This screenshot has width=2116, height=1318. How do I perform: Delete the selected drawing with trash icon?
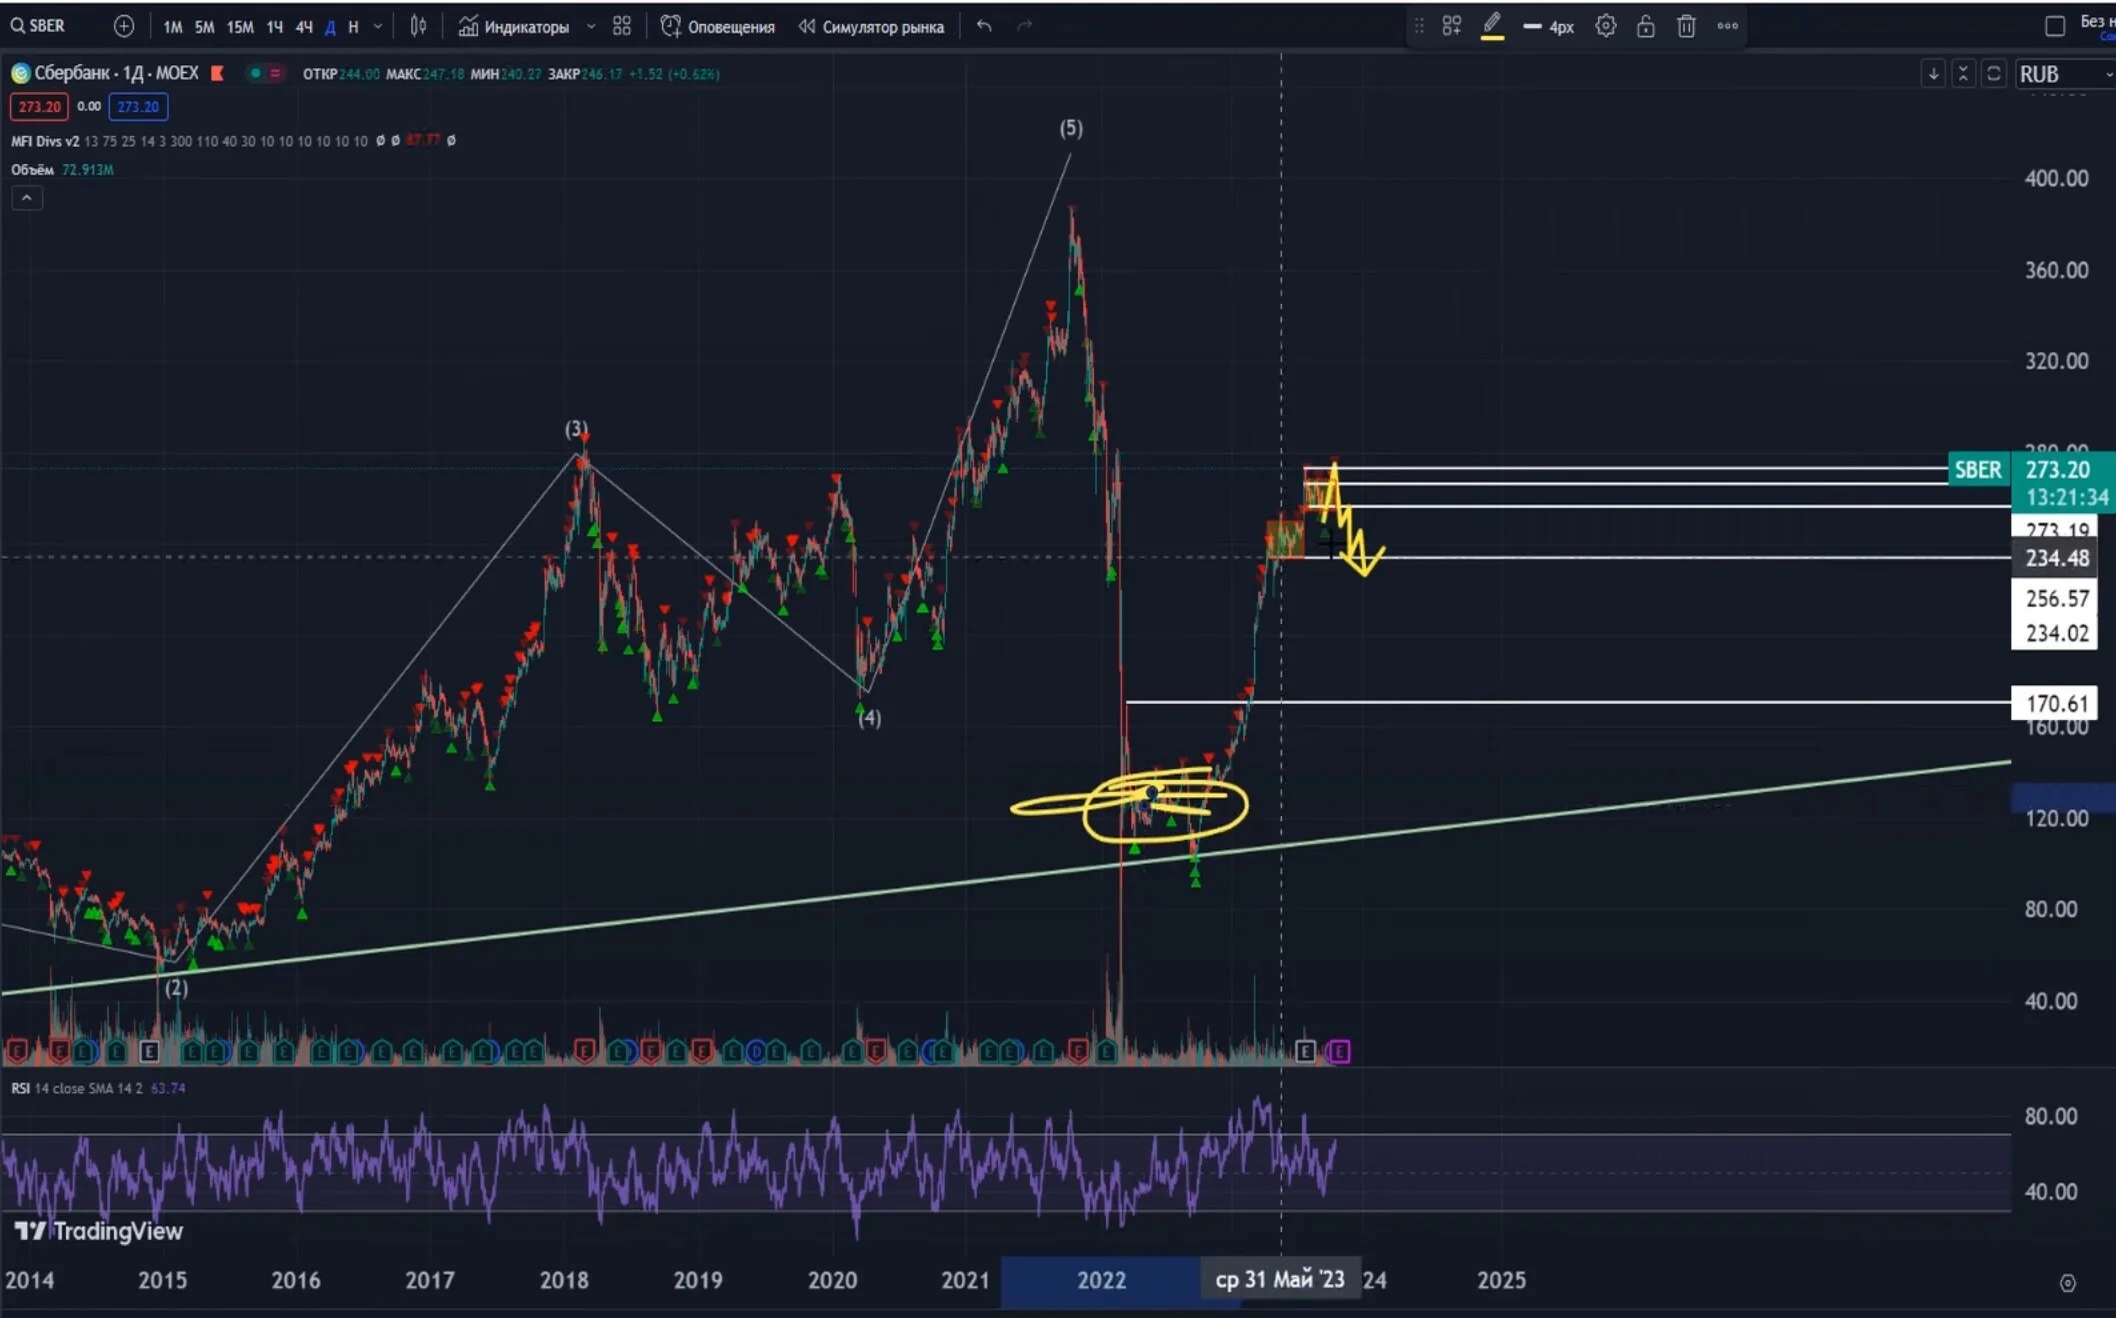pyautogui.click(x=1686, y=26)
